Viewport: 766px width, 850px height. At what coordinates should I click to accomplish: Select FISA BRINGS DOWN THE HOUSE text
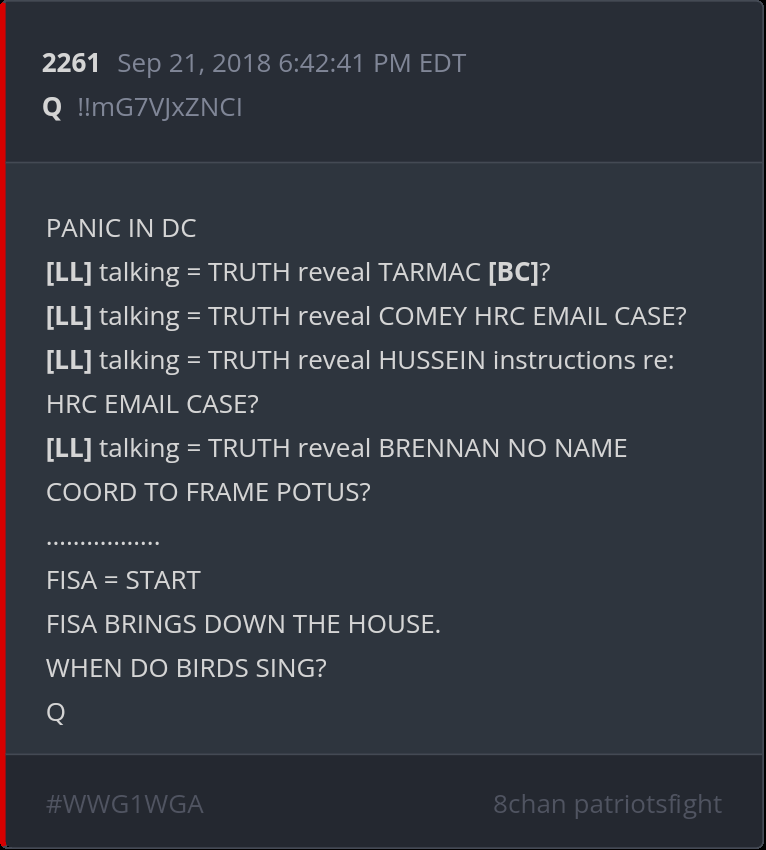click(243, 624)
